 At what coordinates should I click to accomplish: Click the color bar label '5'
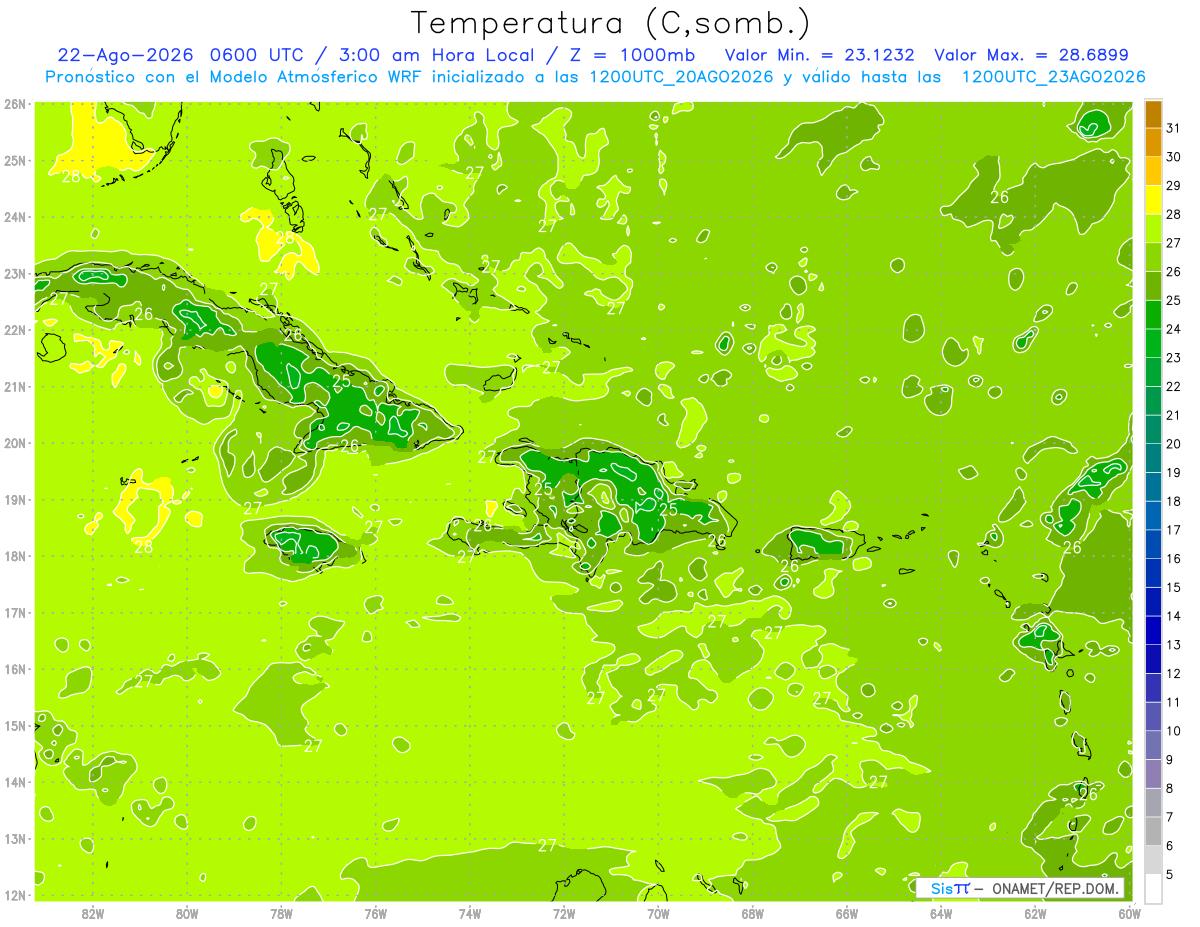click(1170, 875)
